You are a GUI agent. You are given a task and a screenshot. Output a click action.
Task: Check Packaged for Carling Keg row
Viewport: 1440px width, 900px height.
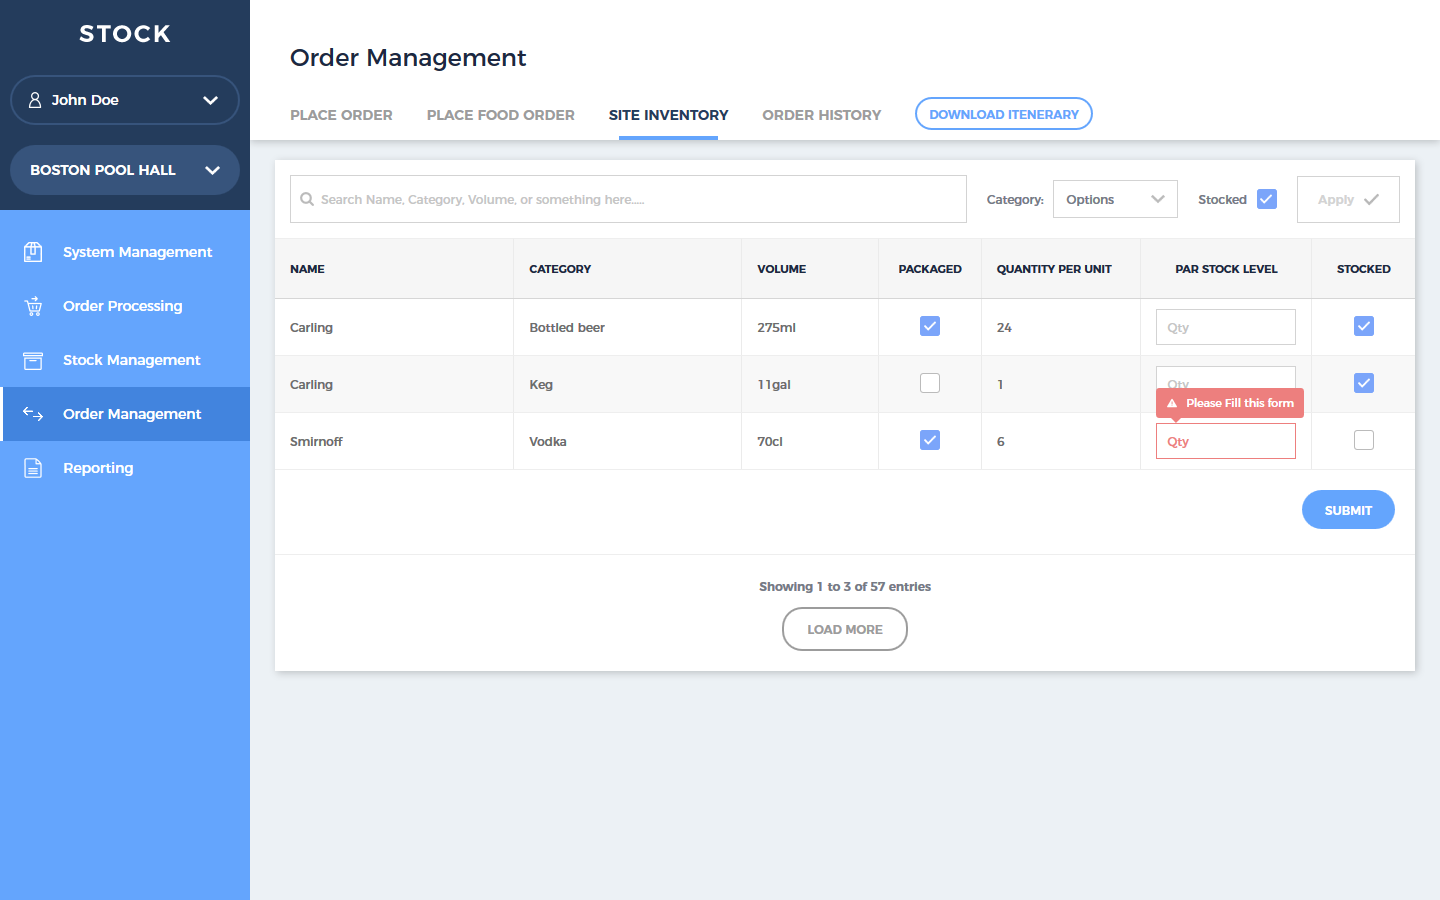pos(930,383)
